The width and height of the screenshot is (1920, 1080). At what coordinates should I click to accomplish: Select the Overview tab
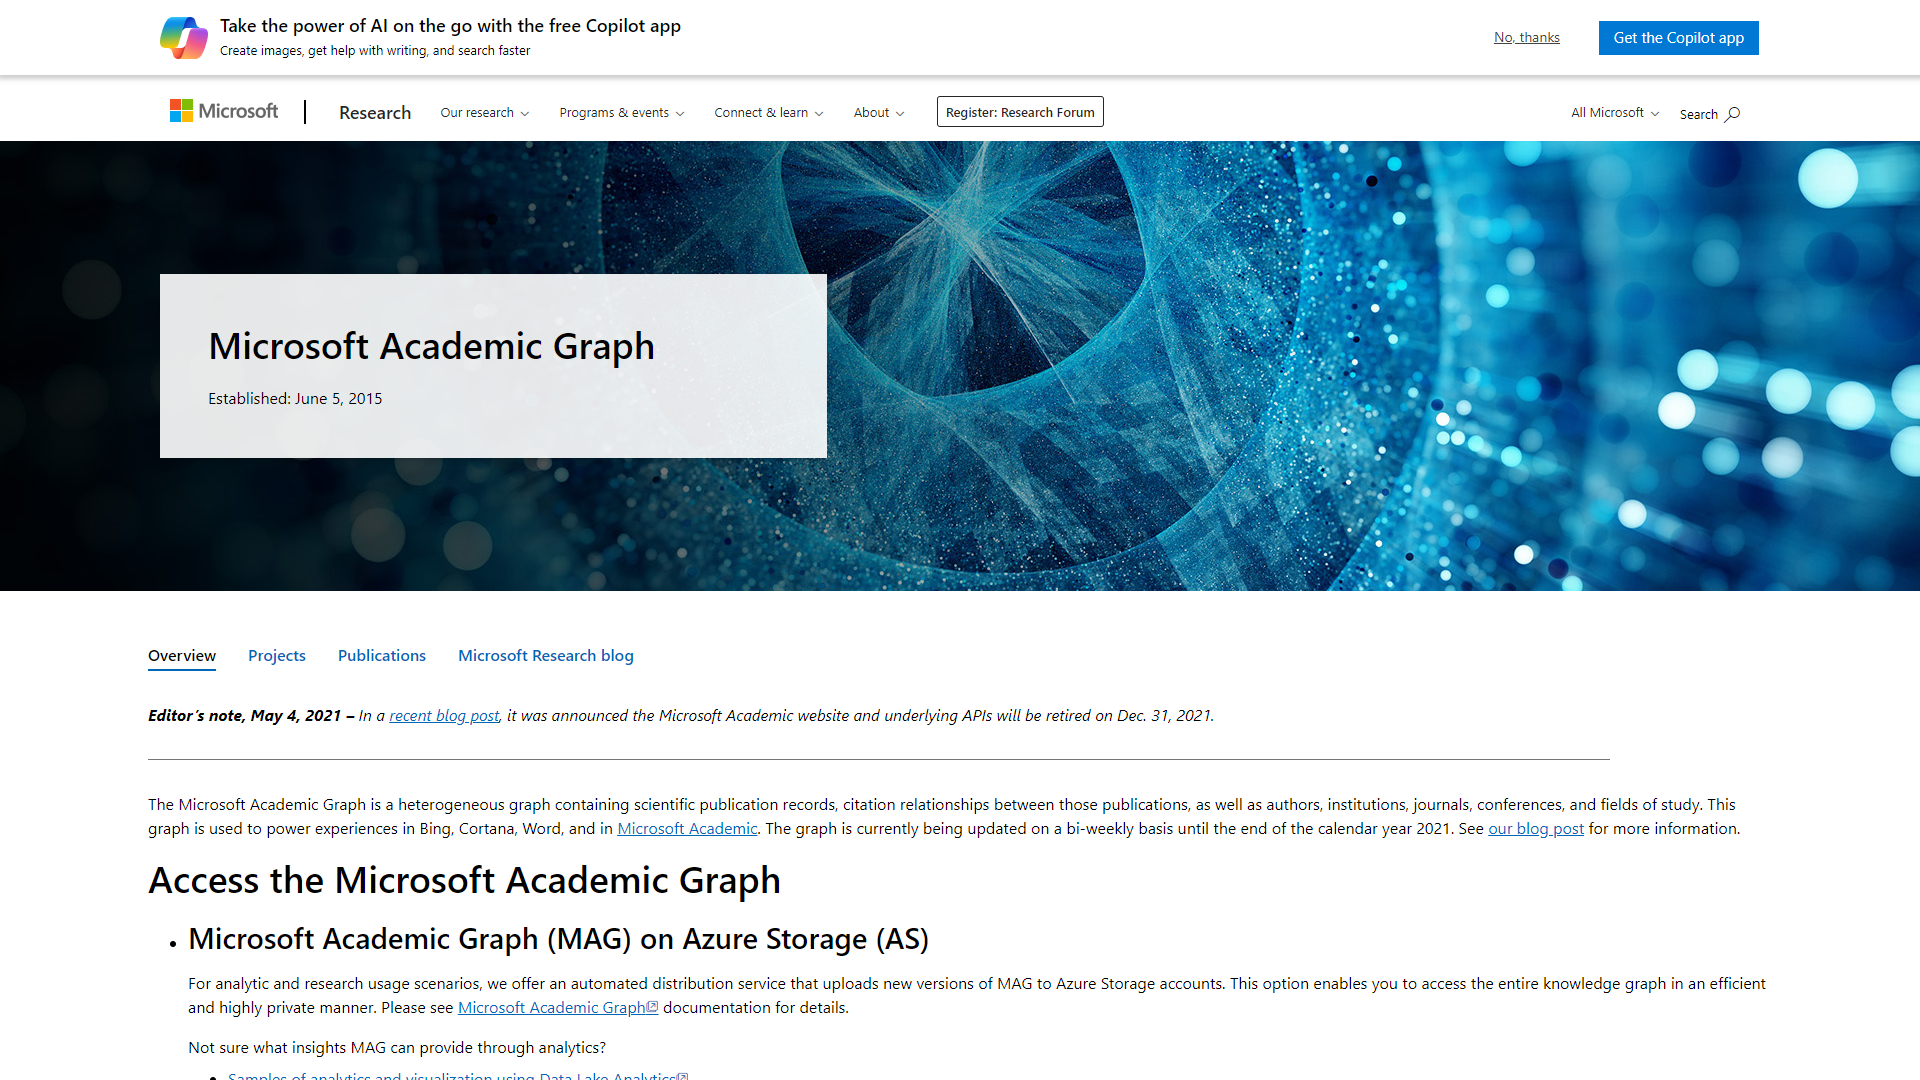click(x=181, y=655)
